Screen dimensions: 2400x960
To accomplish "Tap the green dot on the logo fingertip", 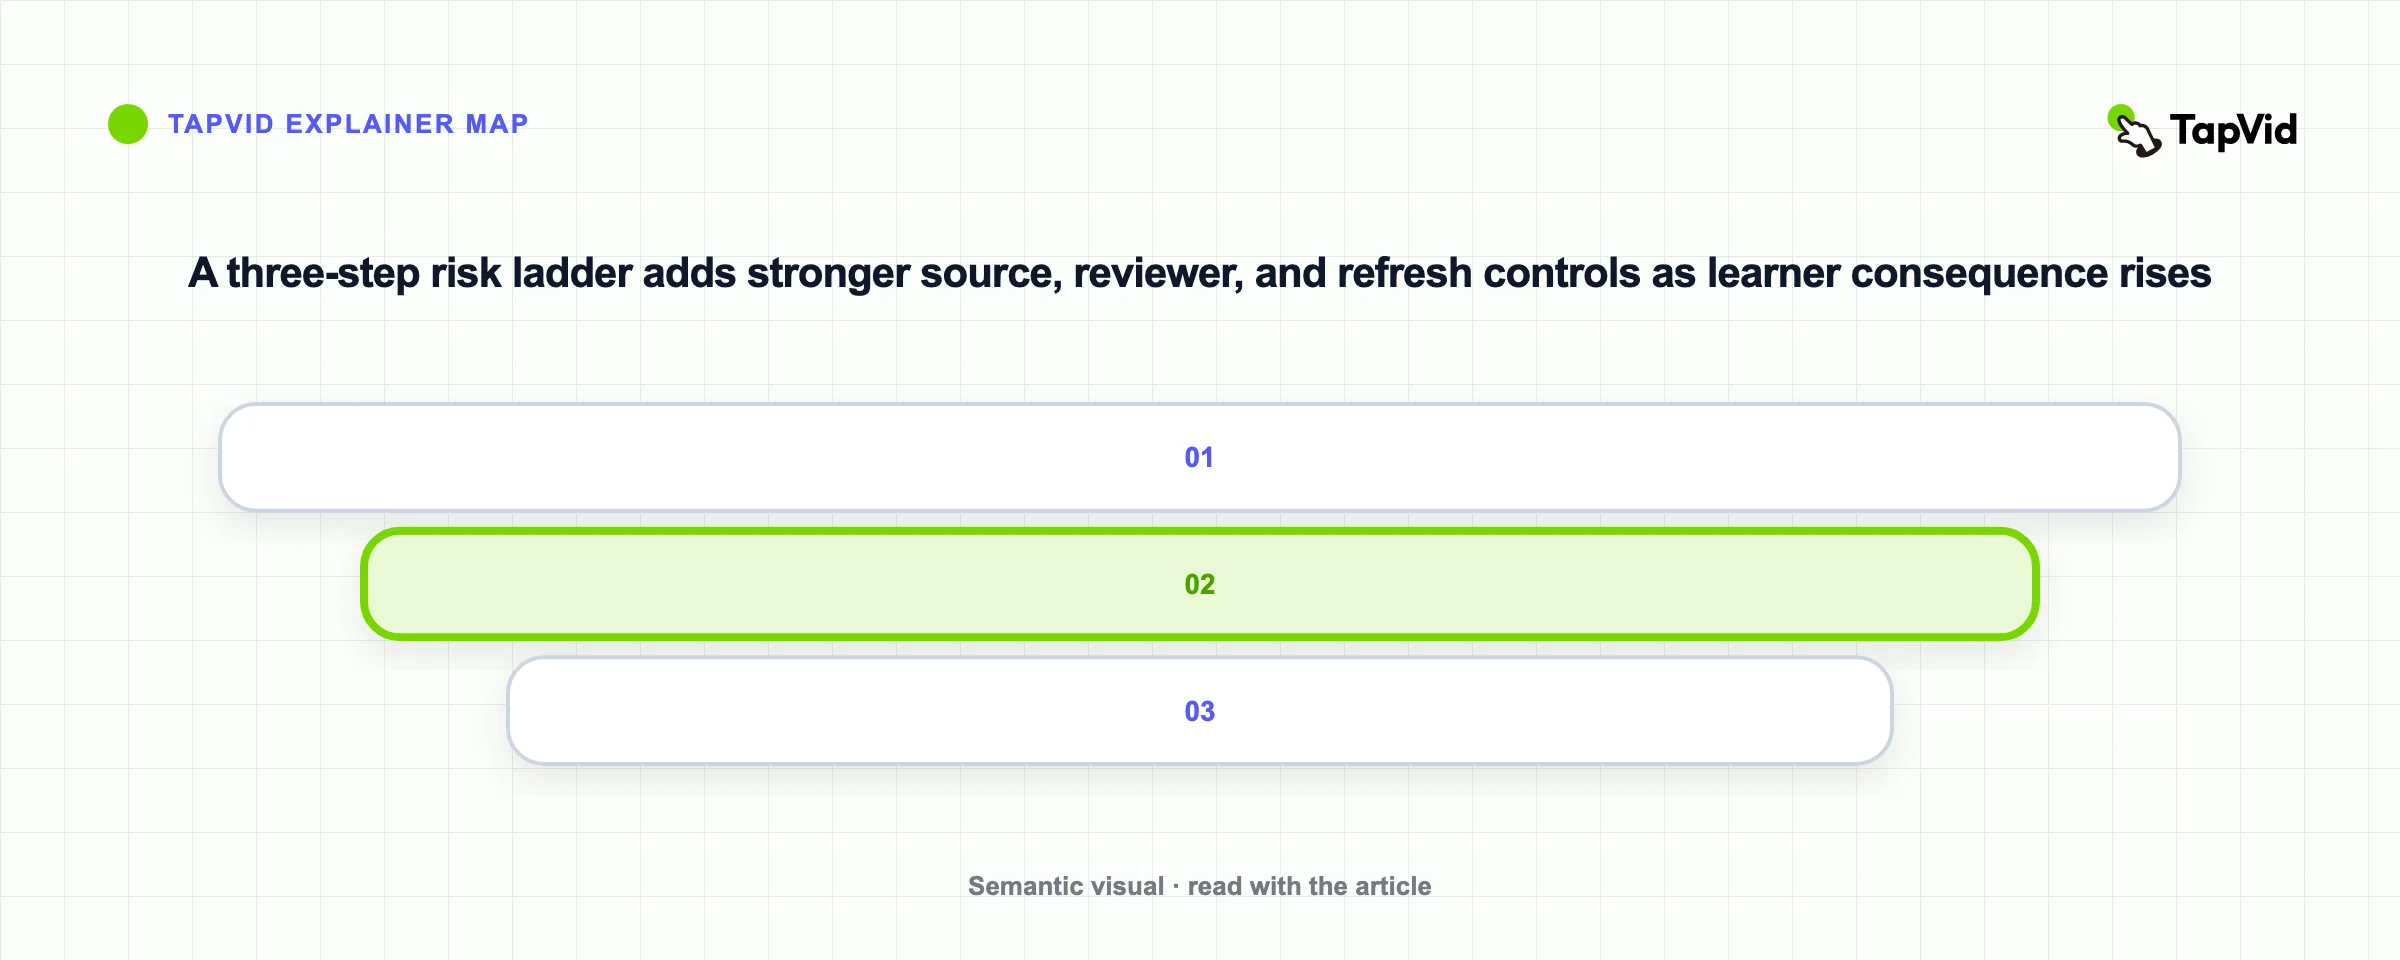I will point(2119,116).
